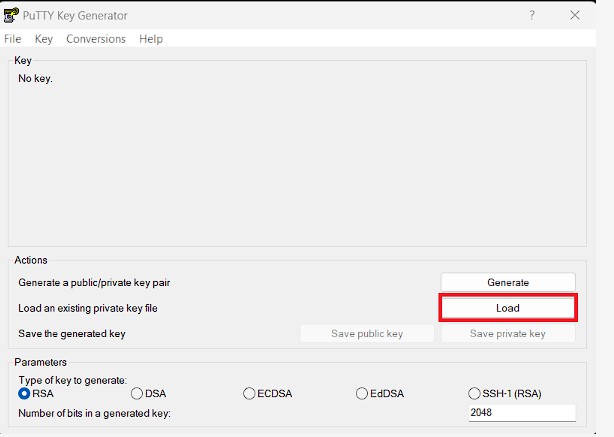Click 'Generate a public/private key pair' label
This screenshot has width=614, height=437.
coord(94,283)
